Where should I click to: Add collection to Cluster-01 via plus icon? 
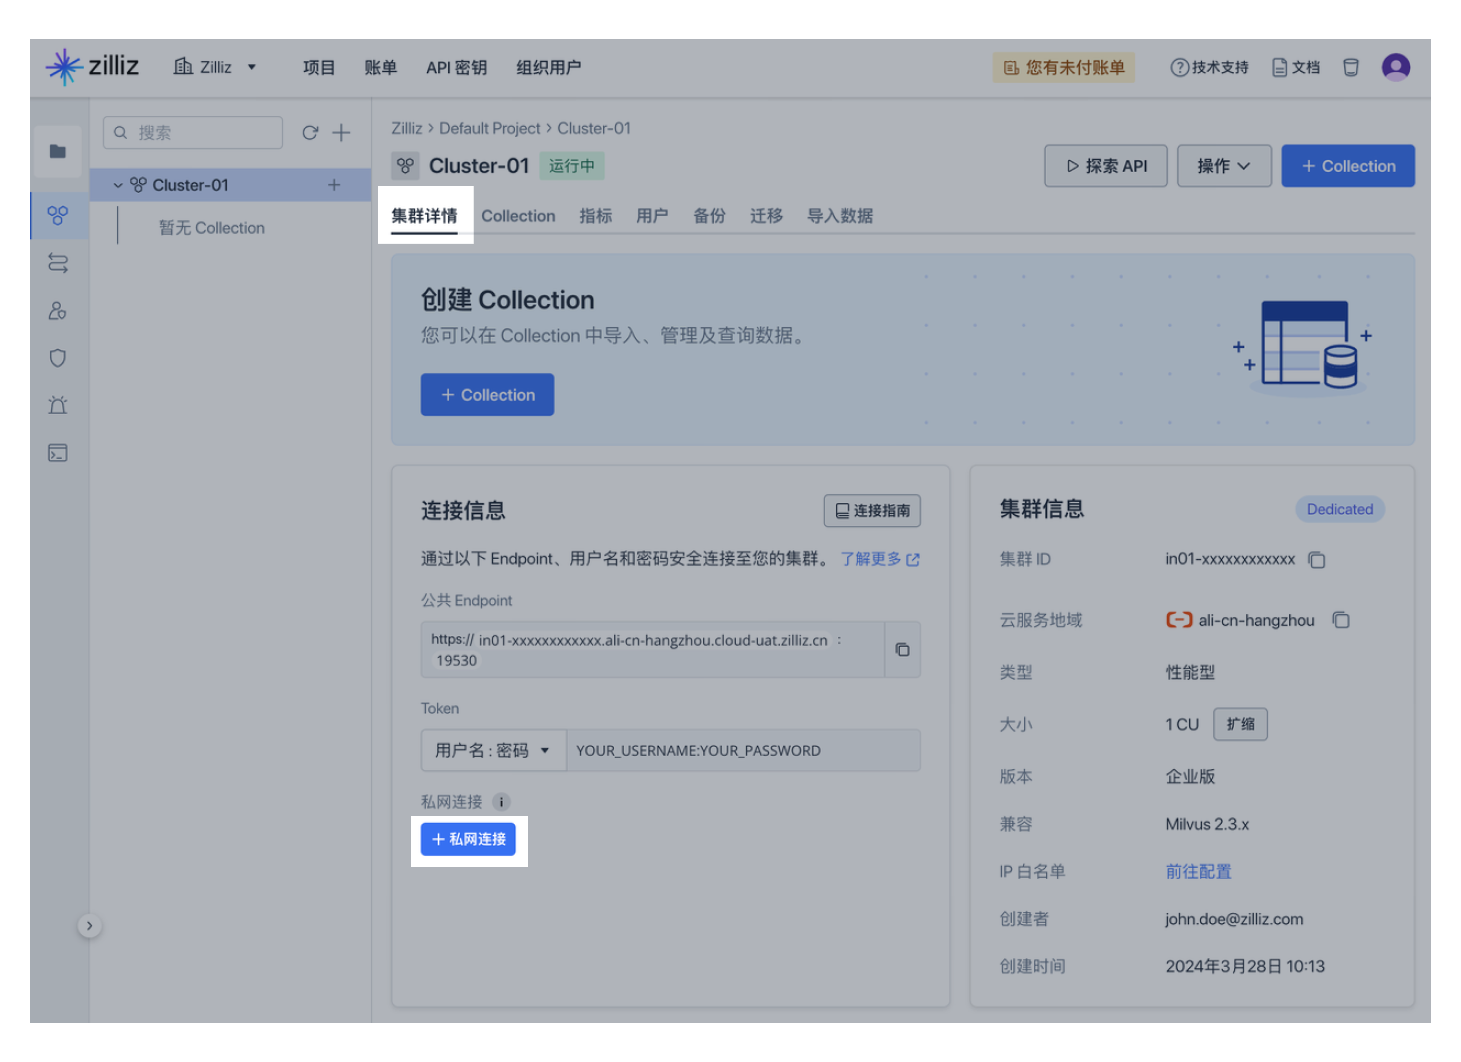(x=334, y=185)
